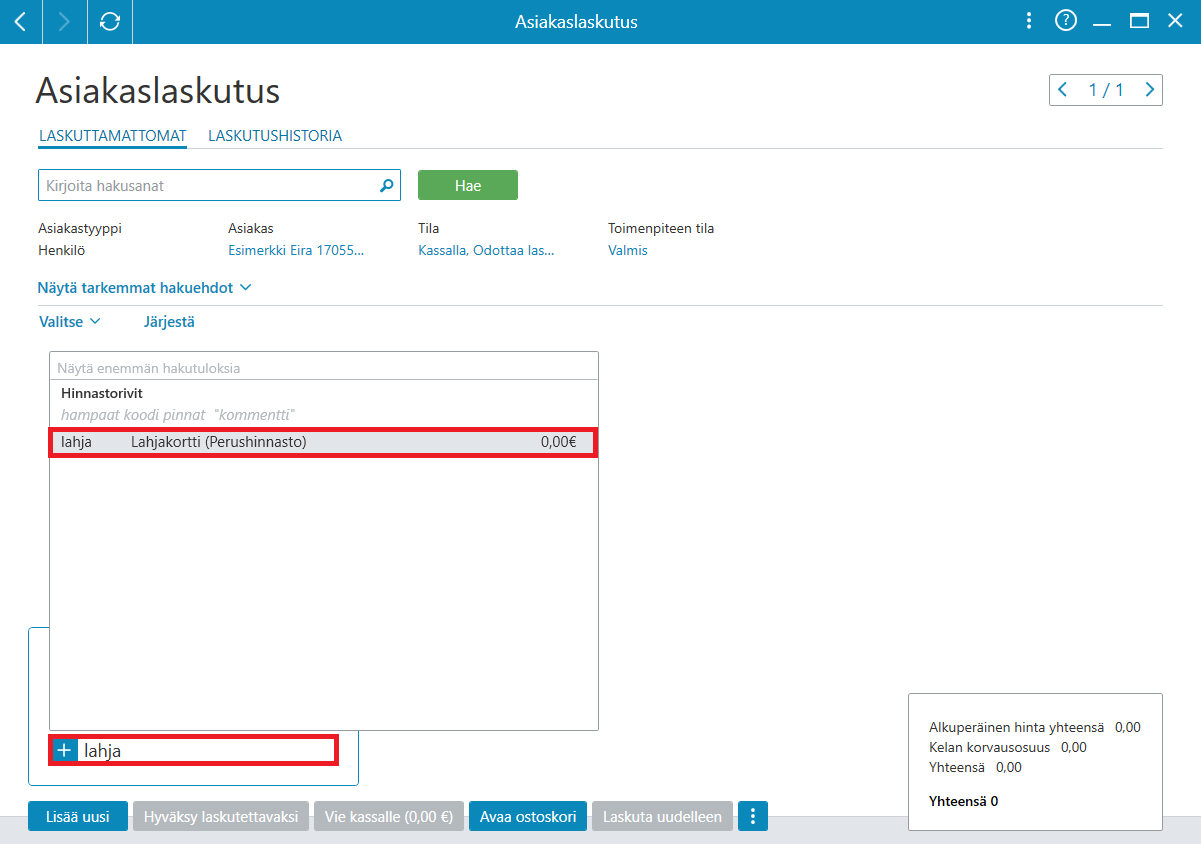Open the Valitse dropdown
Image resolution: width=1201 pixels, height=844 pixels.
pyautogui.click(x=70, y=322)
